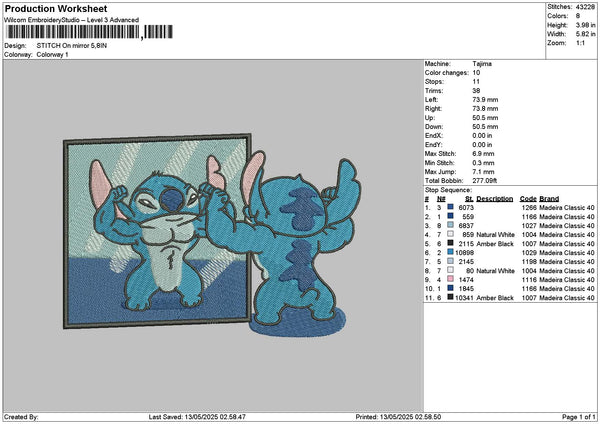
Task: Select design name 'STITCH On mirror 5,8IN'
Action: [x=72, y=46]
